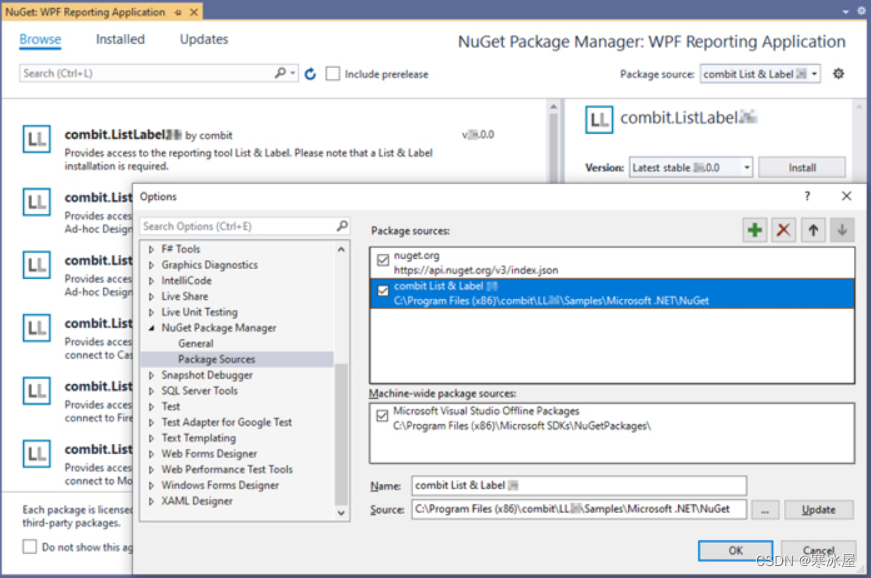Screen dimensions: 871x578
Task: Click the Update button for source
Action: click(x=818, y=509)
